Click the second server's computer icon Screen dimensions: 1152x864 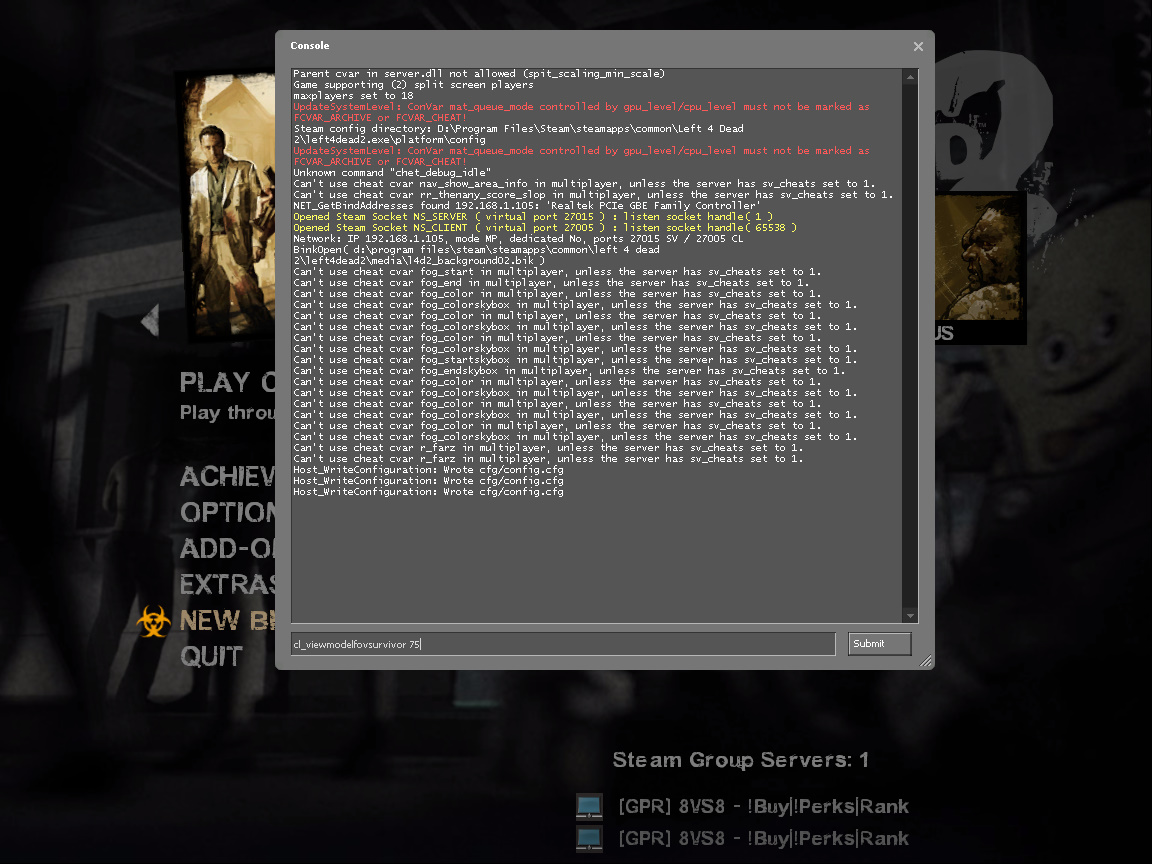(589, 838)
